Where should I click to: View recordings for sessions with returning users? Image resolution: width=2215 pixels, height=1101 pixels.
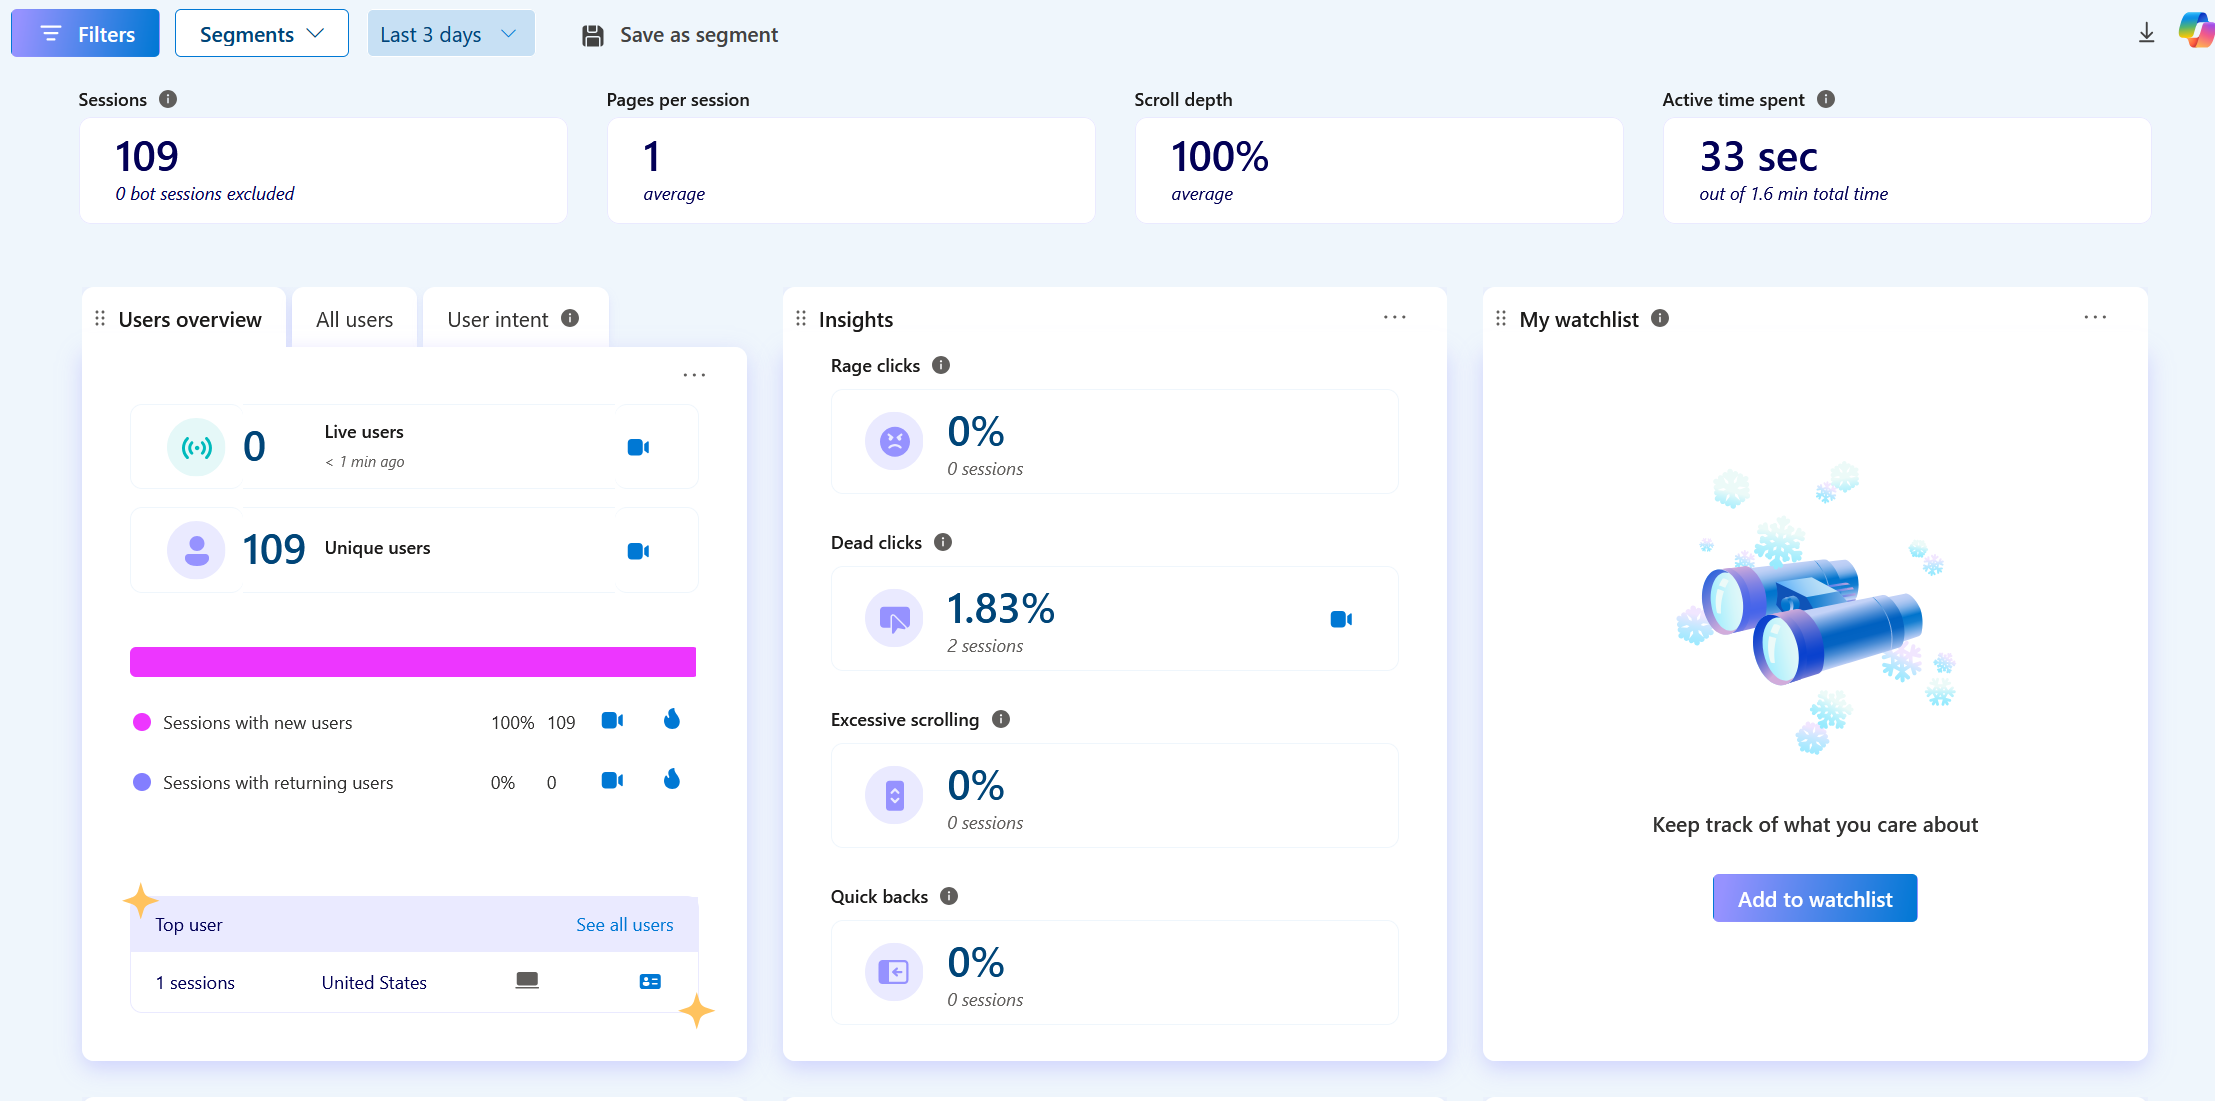pyautogui.click(x=612, y=780)
